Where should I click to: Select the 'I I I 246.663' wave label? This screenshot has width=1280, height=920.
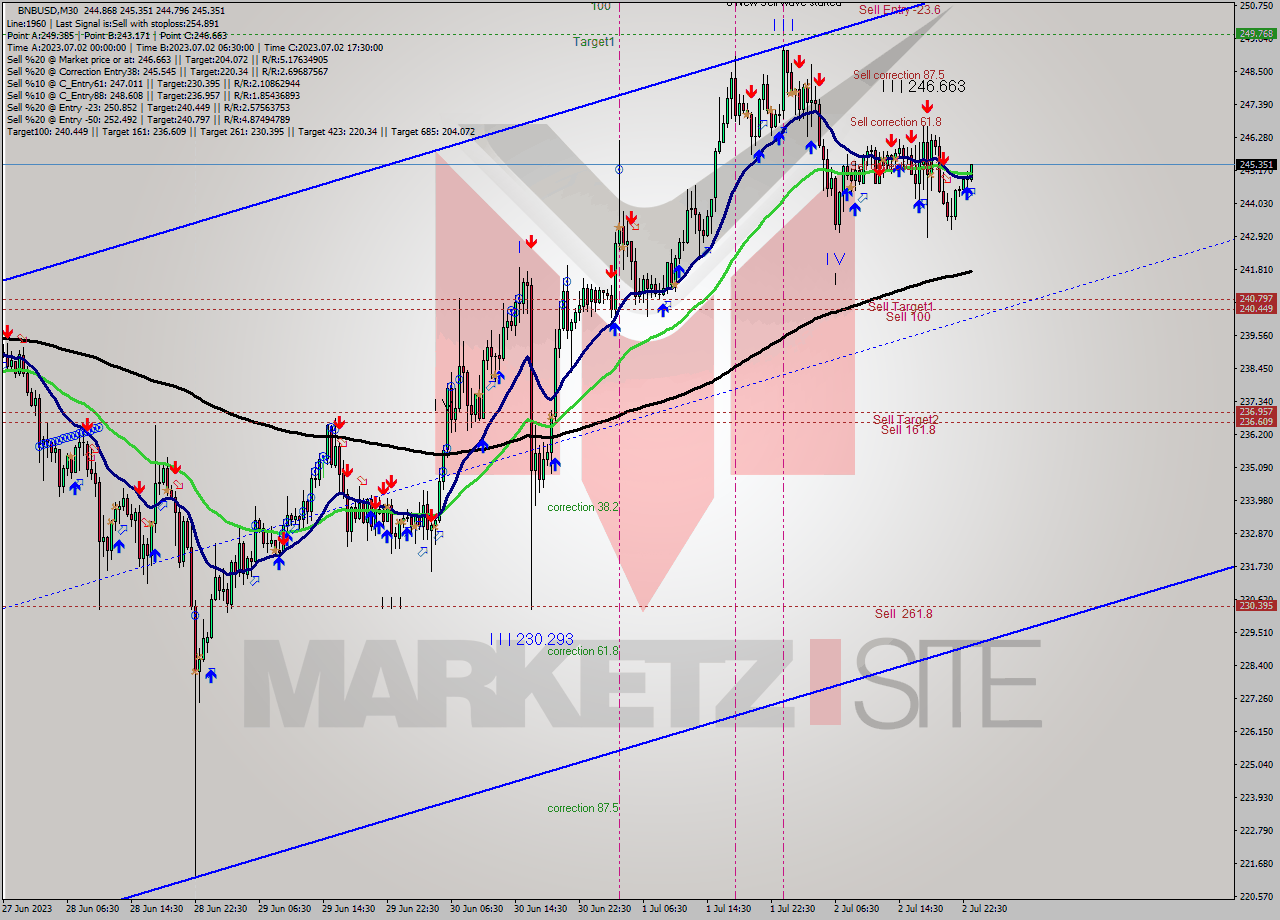coord(923,87)
